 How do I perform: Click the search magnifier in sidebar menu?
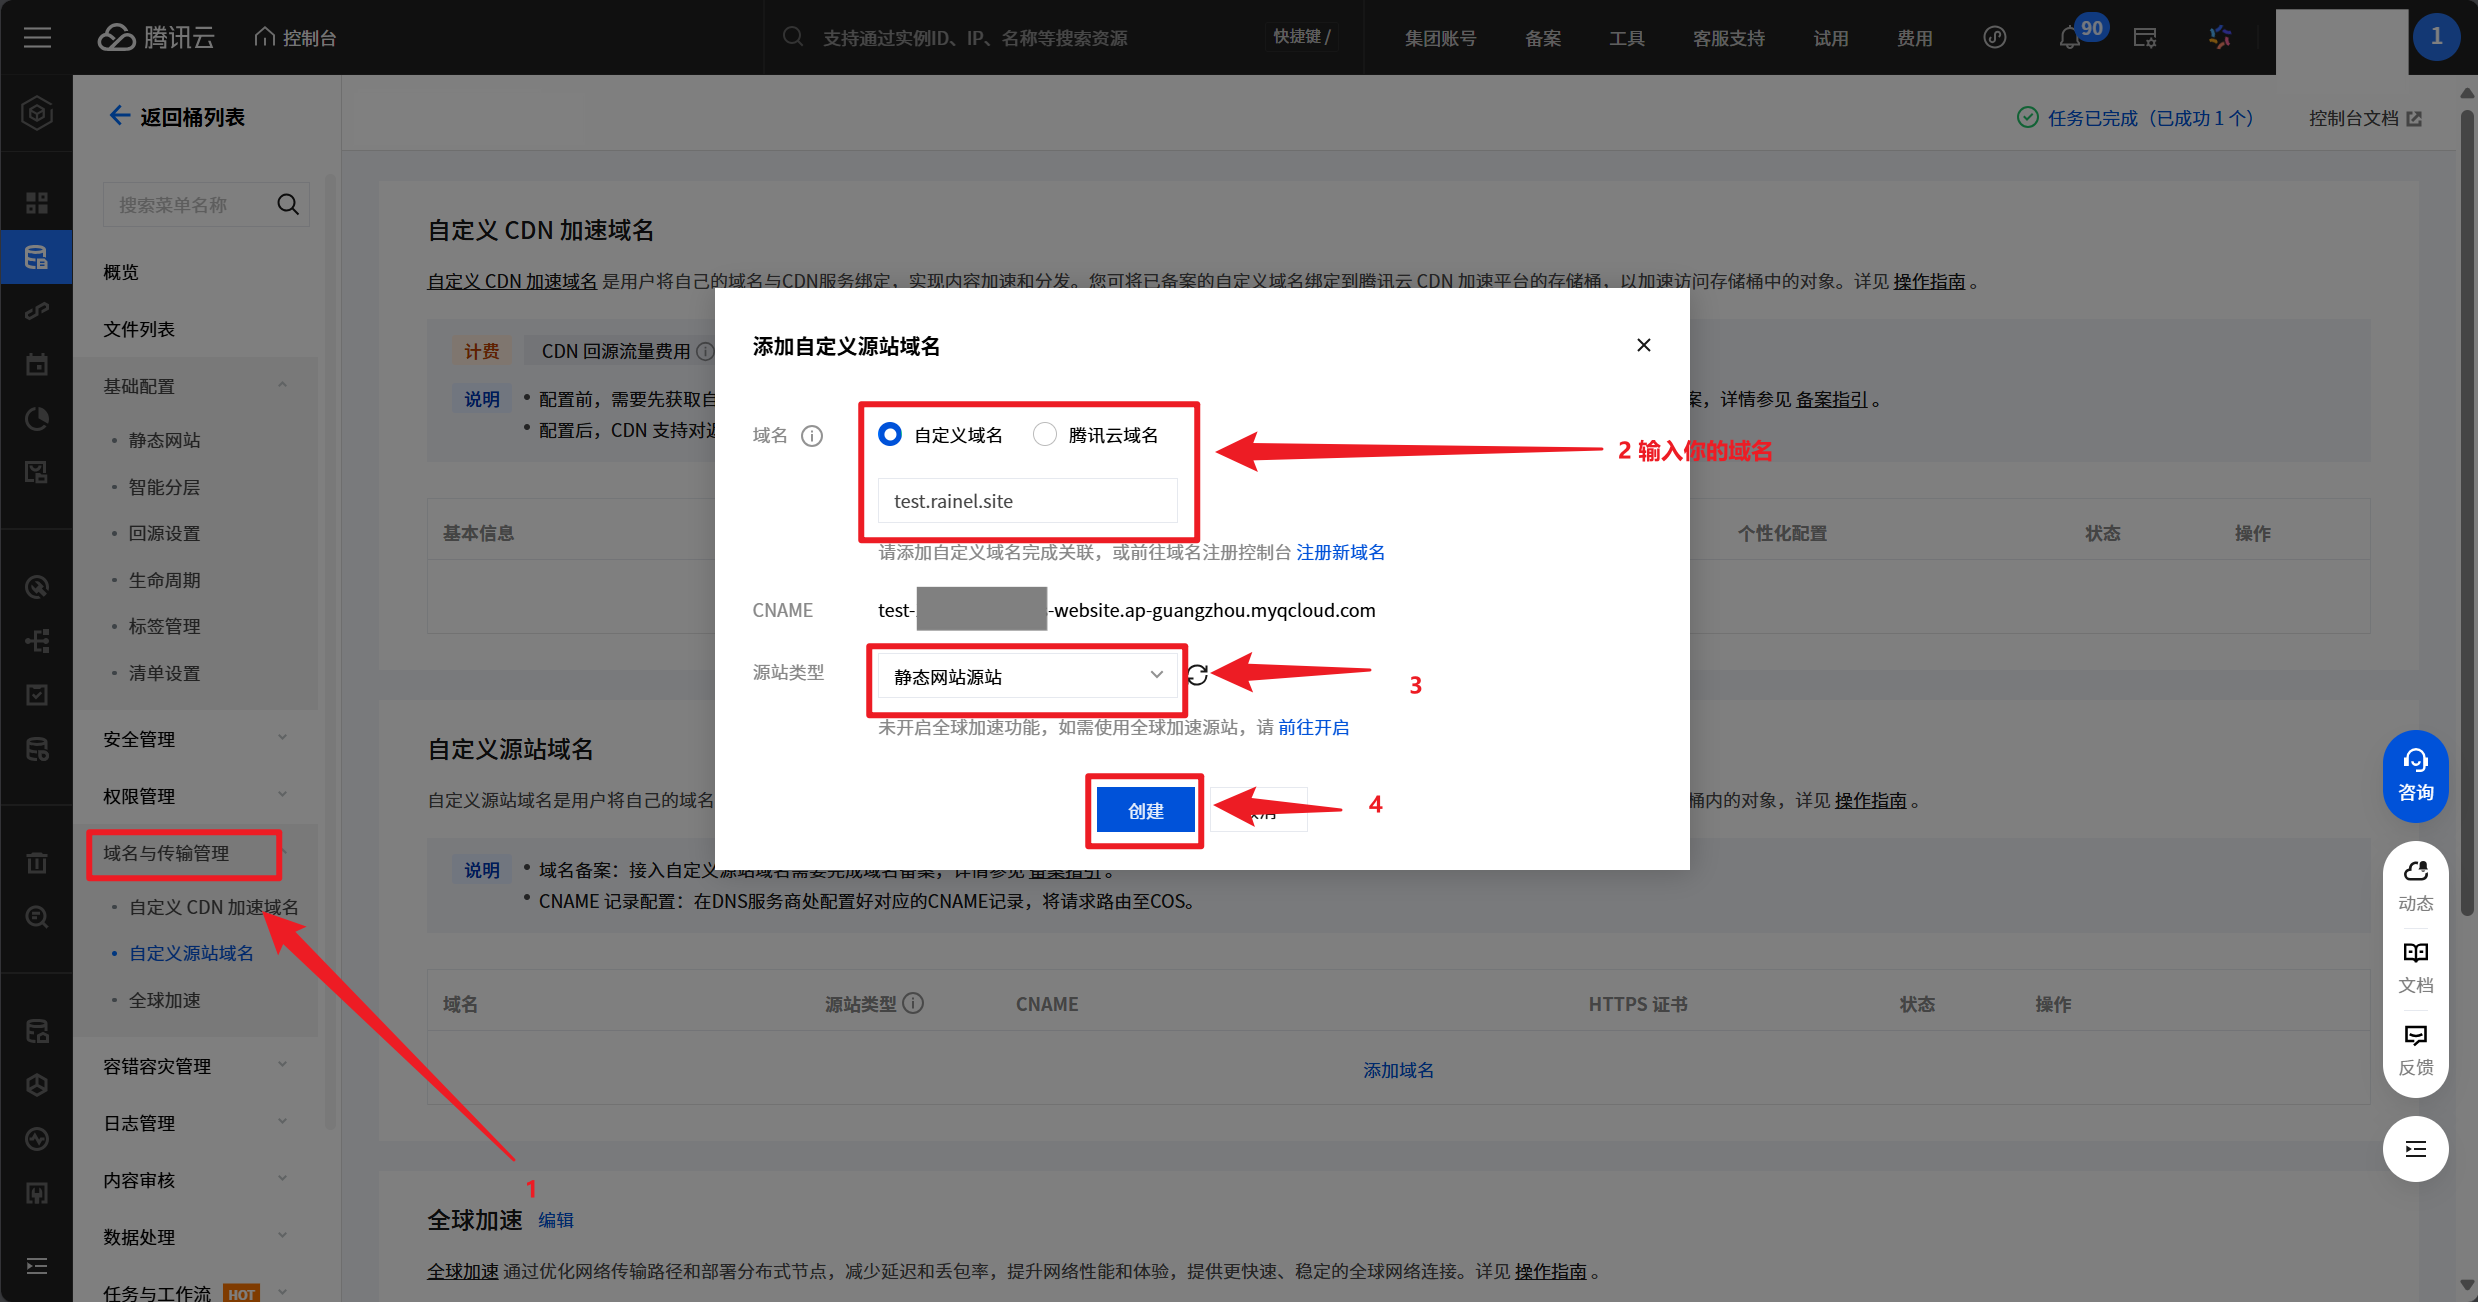coord(288,204)
